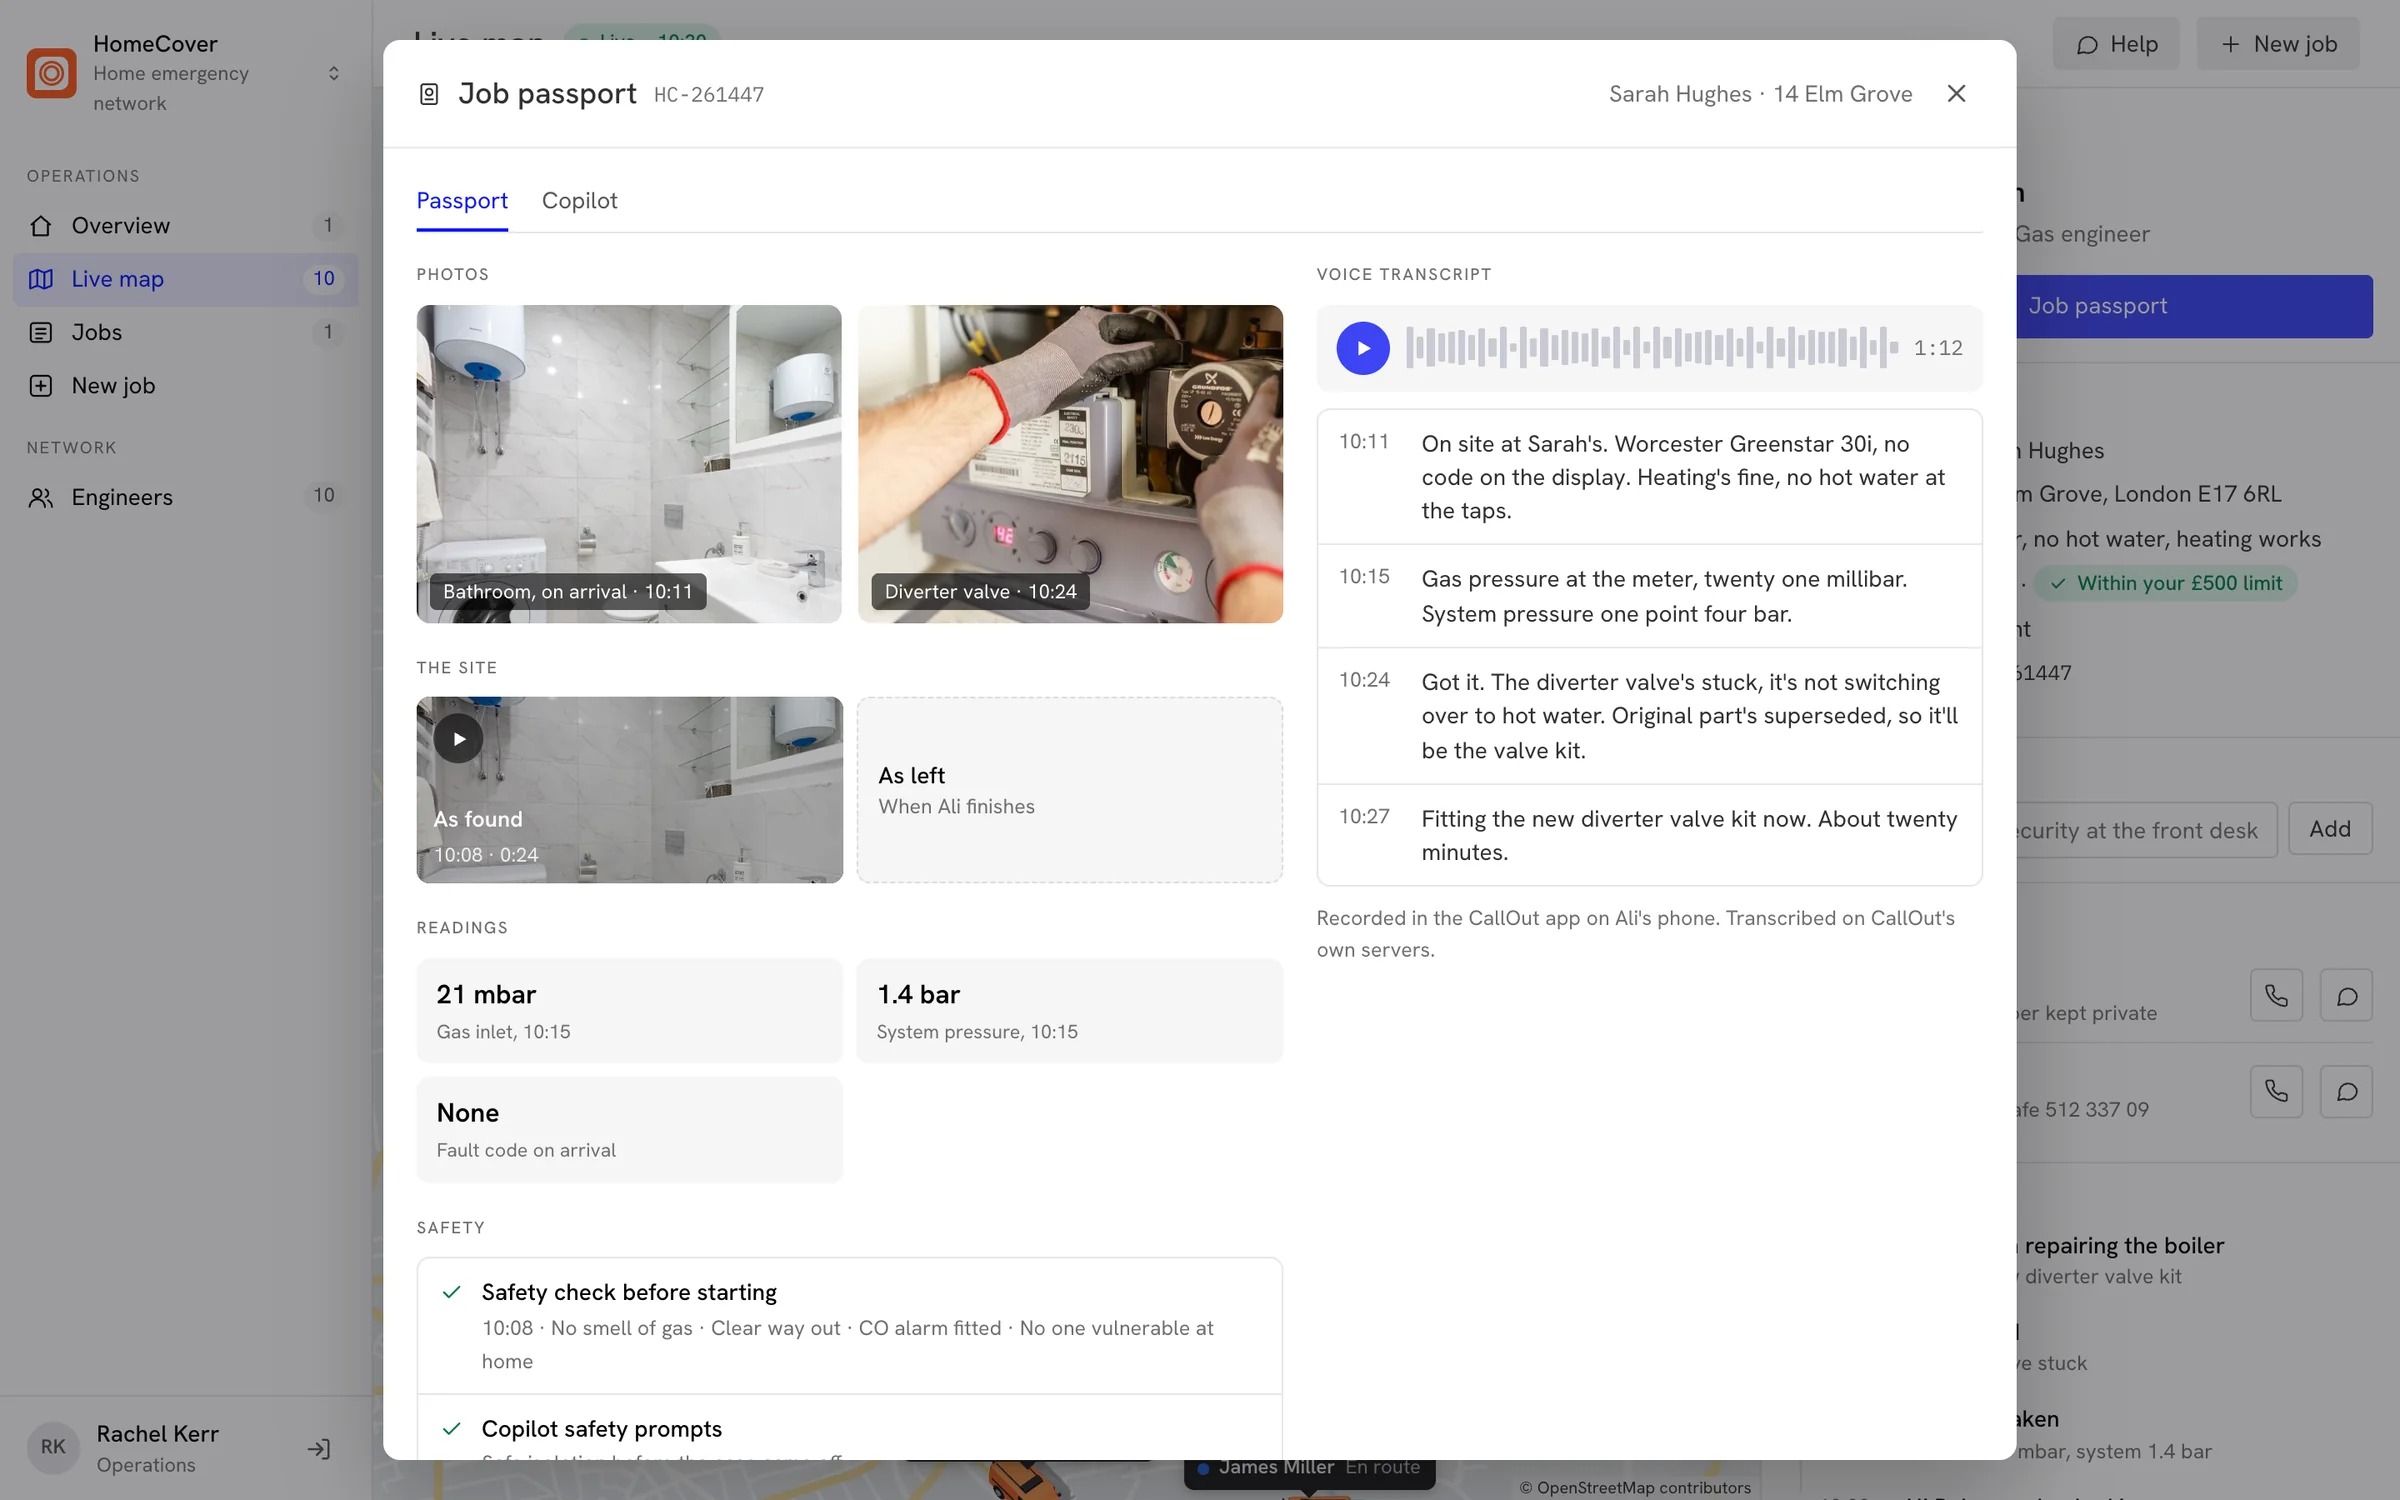Click the Job passport document icon

tap(429, 94)
